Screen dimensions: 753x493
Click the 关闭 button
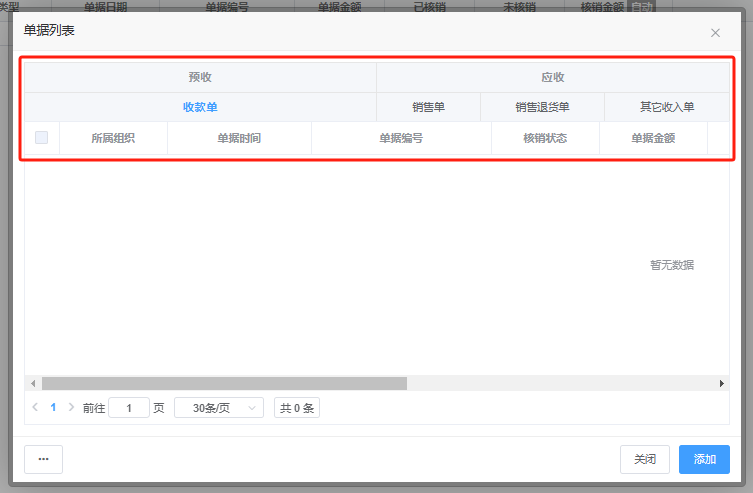pos(645,459)
